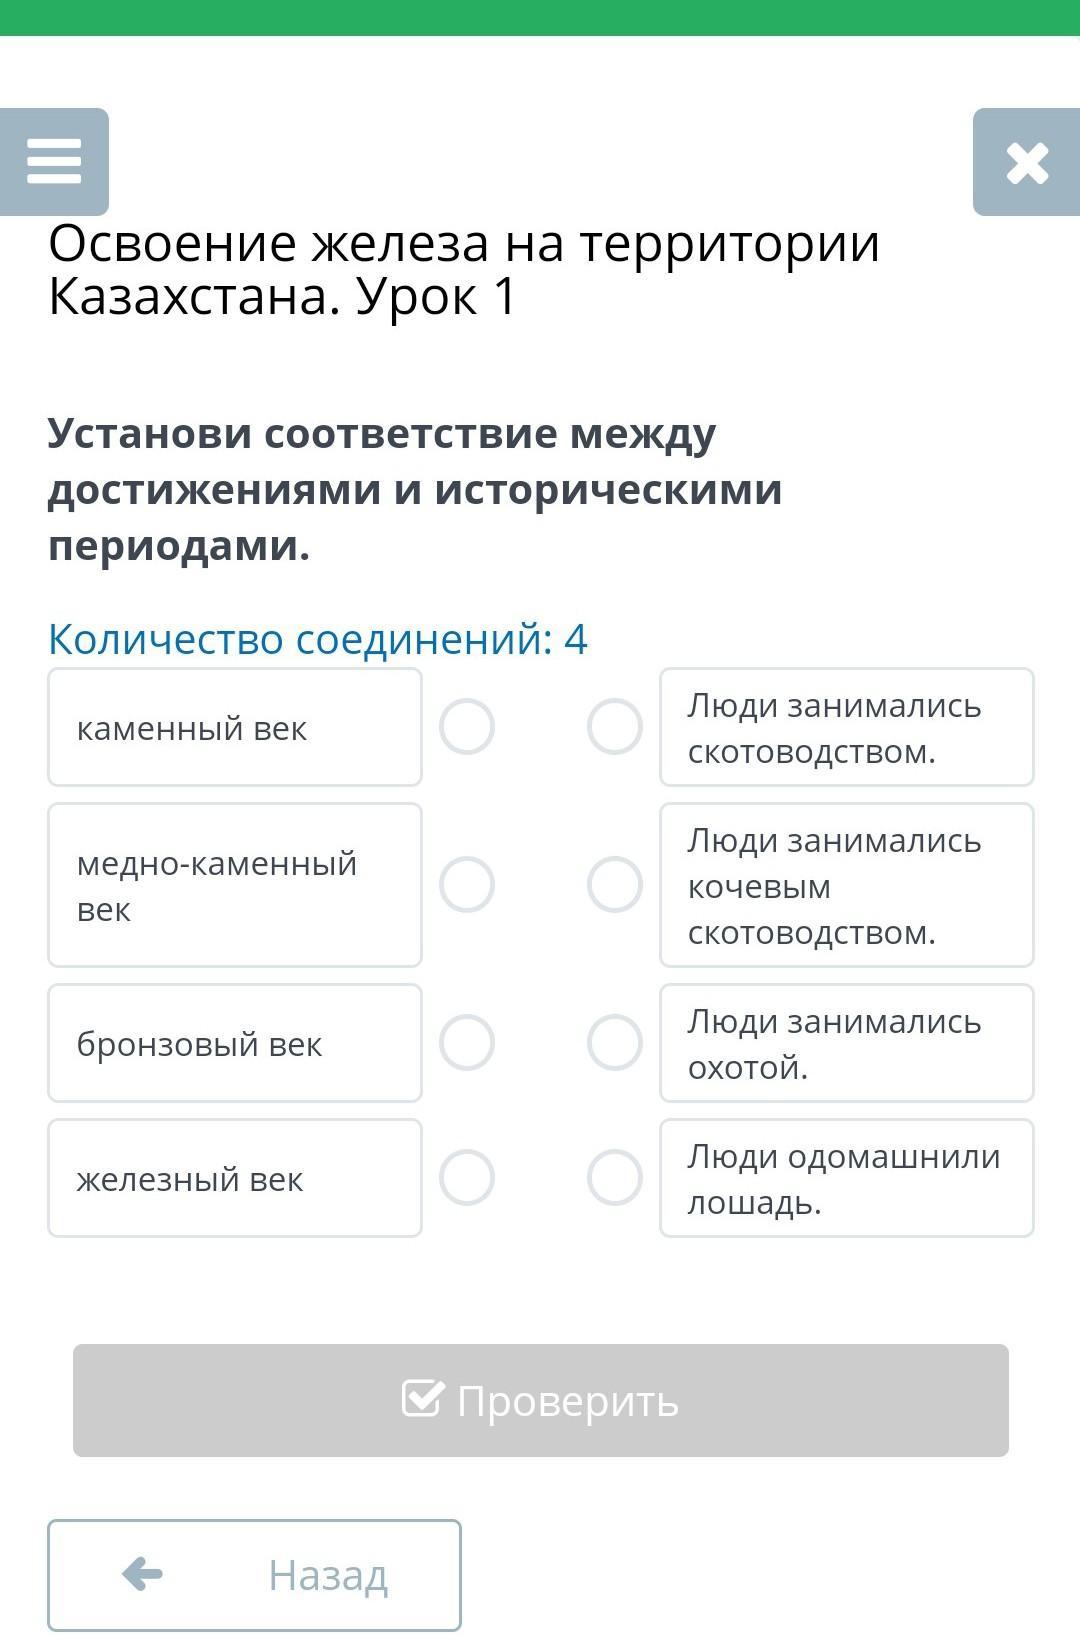Click the каменный век card
Viewport: 1080px width, 1638px height.
click(235, 727)
